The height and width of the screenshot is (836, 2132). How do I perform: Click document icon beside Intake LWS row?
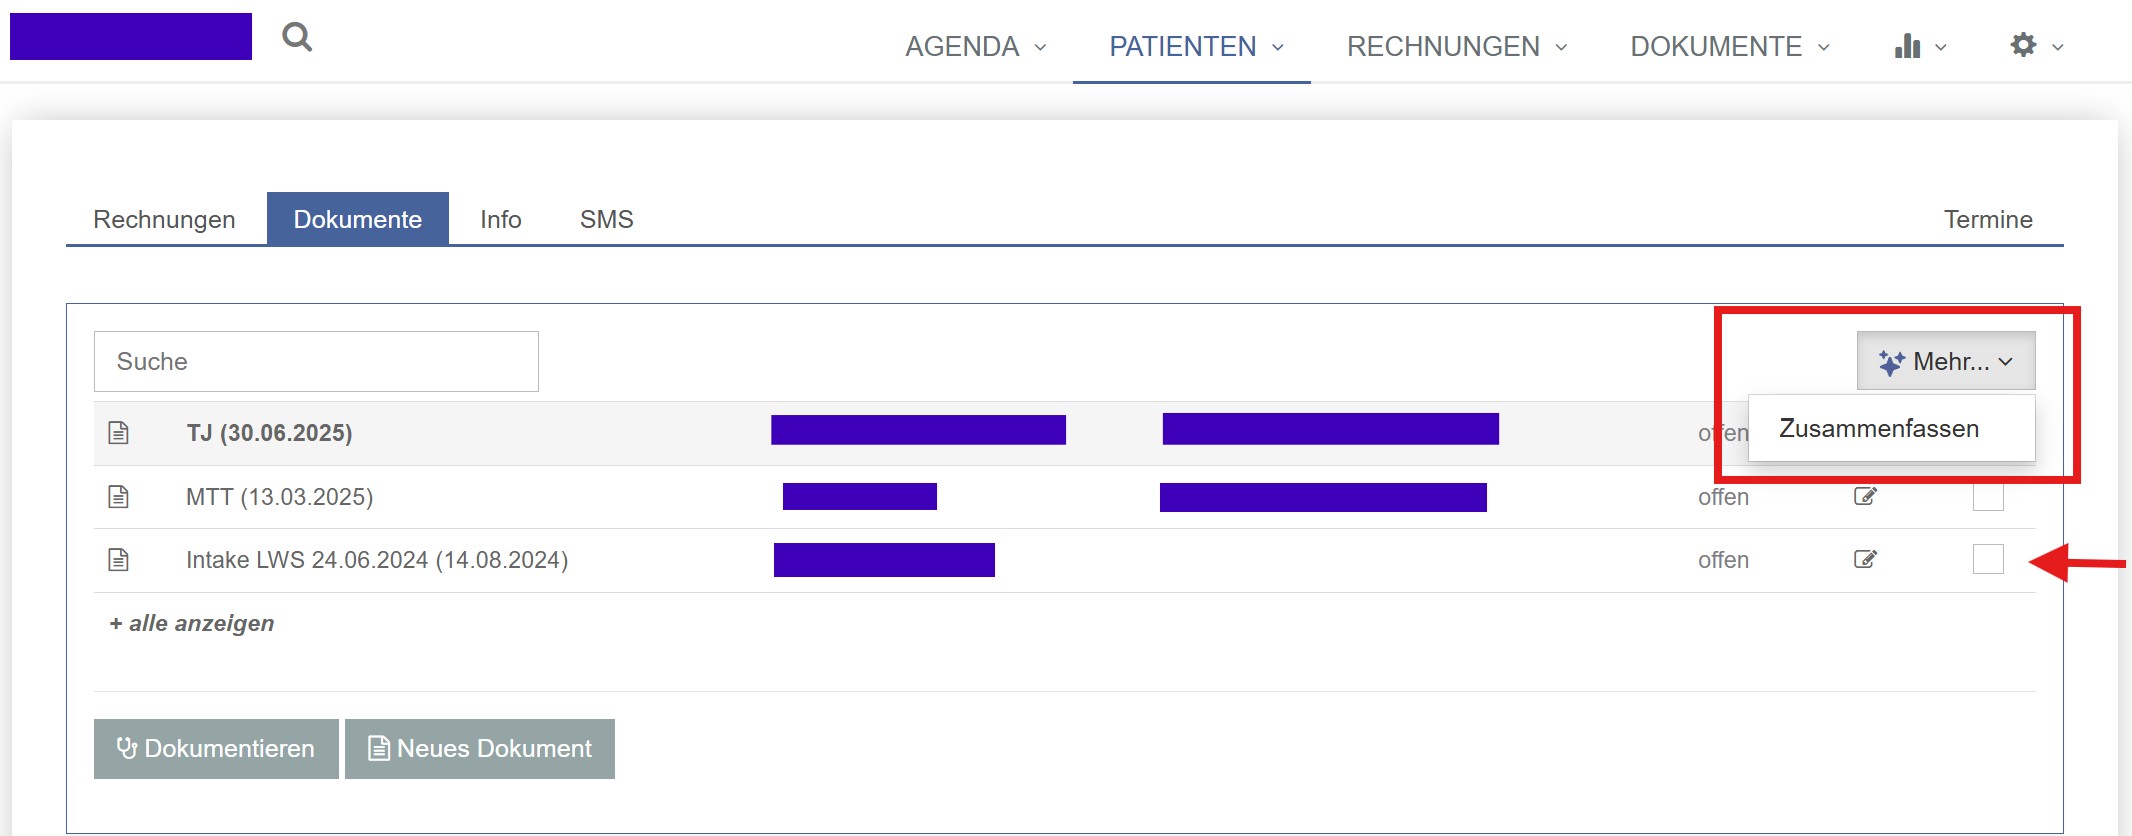(119, 560)
